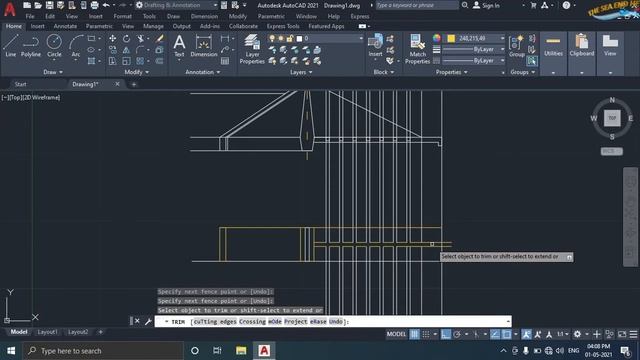Screen dimensions: 640x360
Task: Open the Insert block tool
Action: tap(375, 46)
